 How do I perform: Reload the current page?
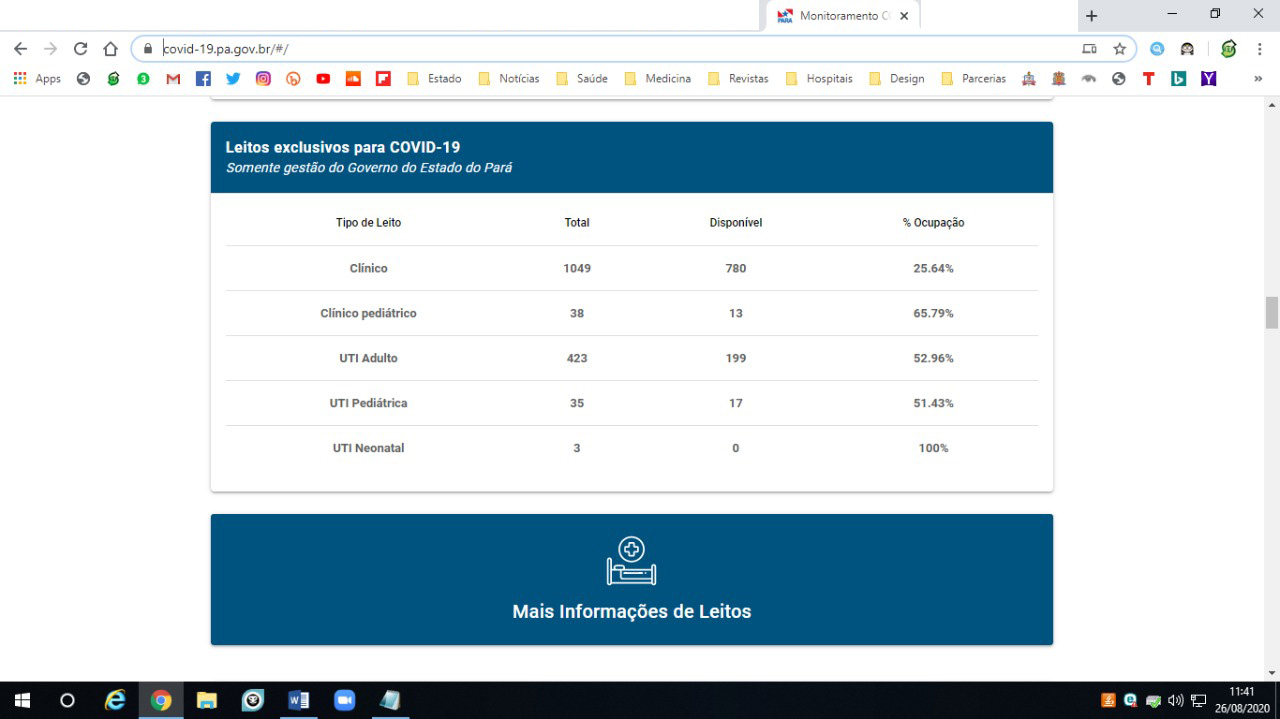pyautogui.click(x=81, y=49)
